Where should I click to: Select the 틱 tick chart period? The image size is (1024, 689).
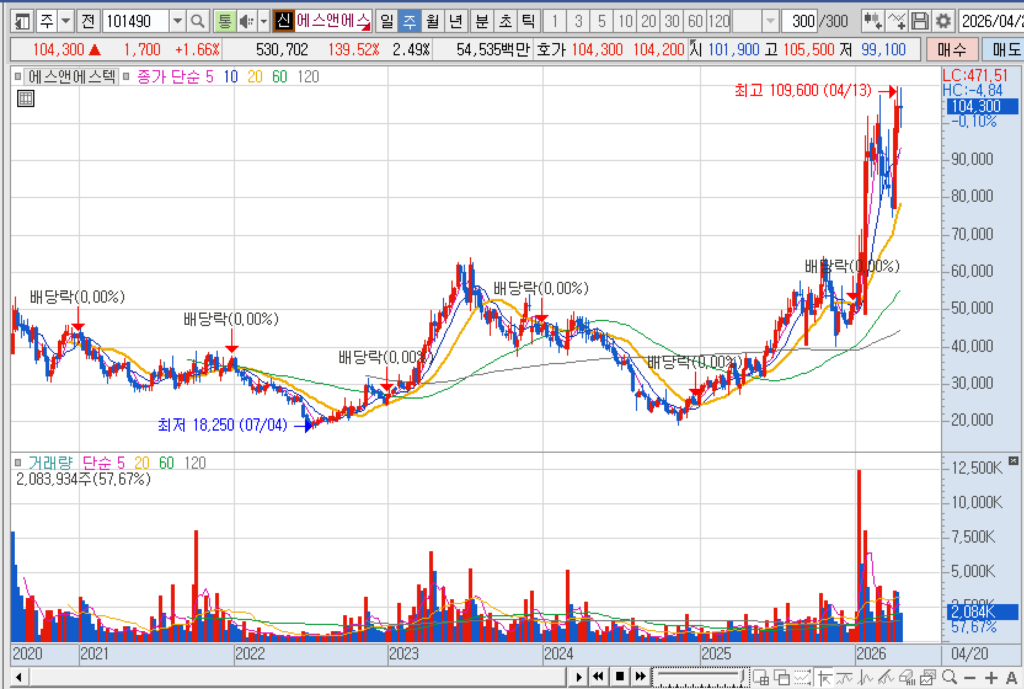click(528, 22)
